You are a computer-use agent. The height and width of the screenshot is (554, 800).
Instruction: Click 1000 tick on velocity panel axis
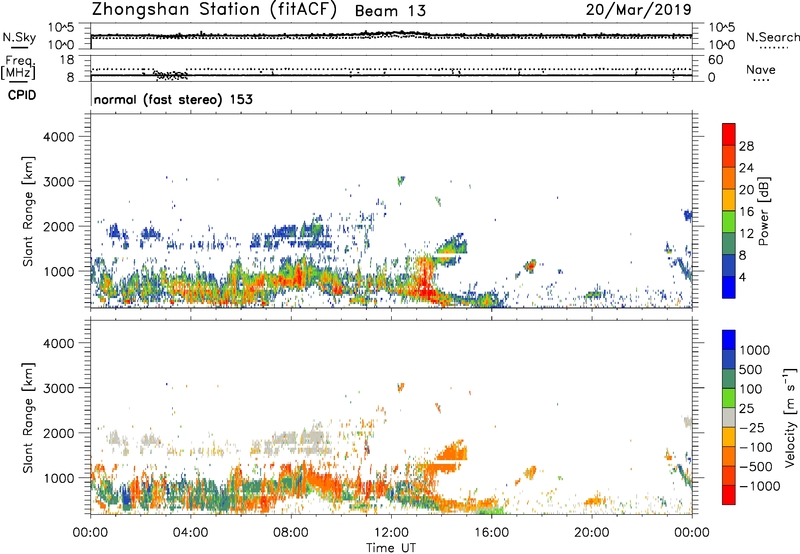[x=58, y=477]
